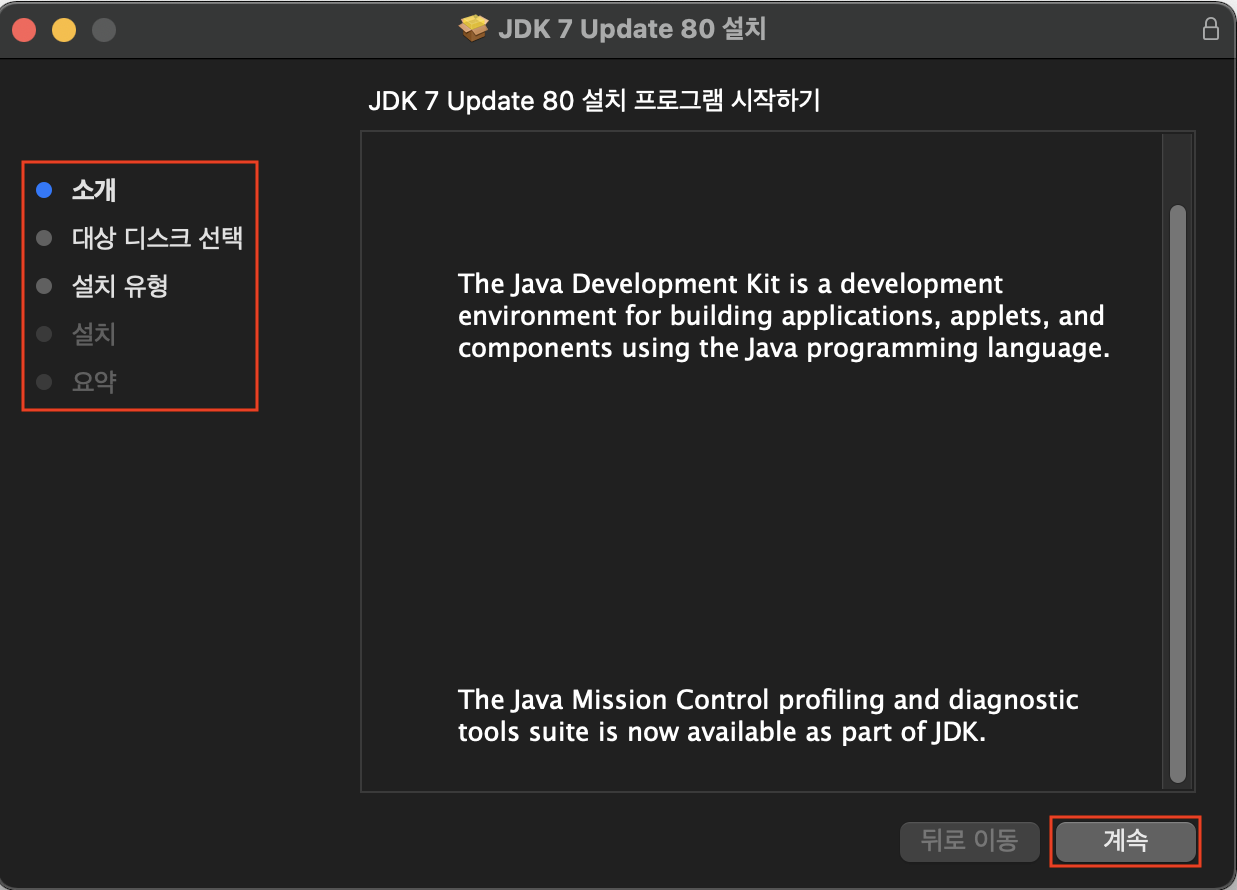
Task: Click the dot next to 요약 step
Action: click(42, 382)
